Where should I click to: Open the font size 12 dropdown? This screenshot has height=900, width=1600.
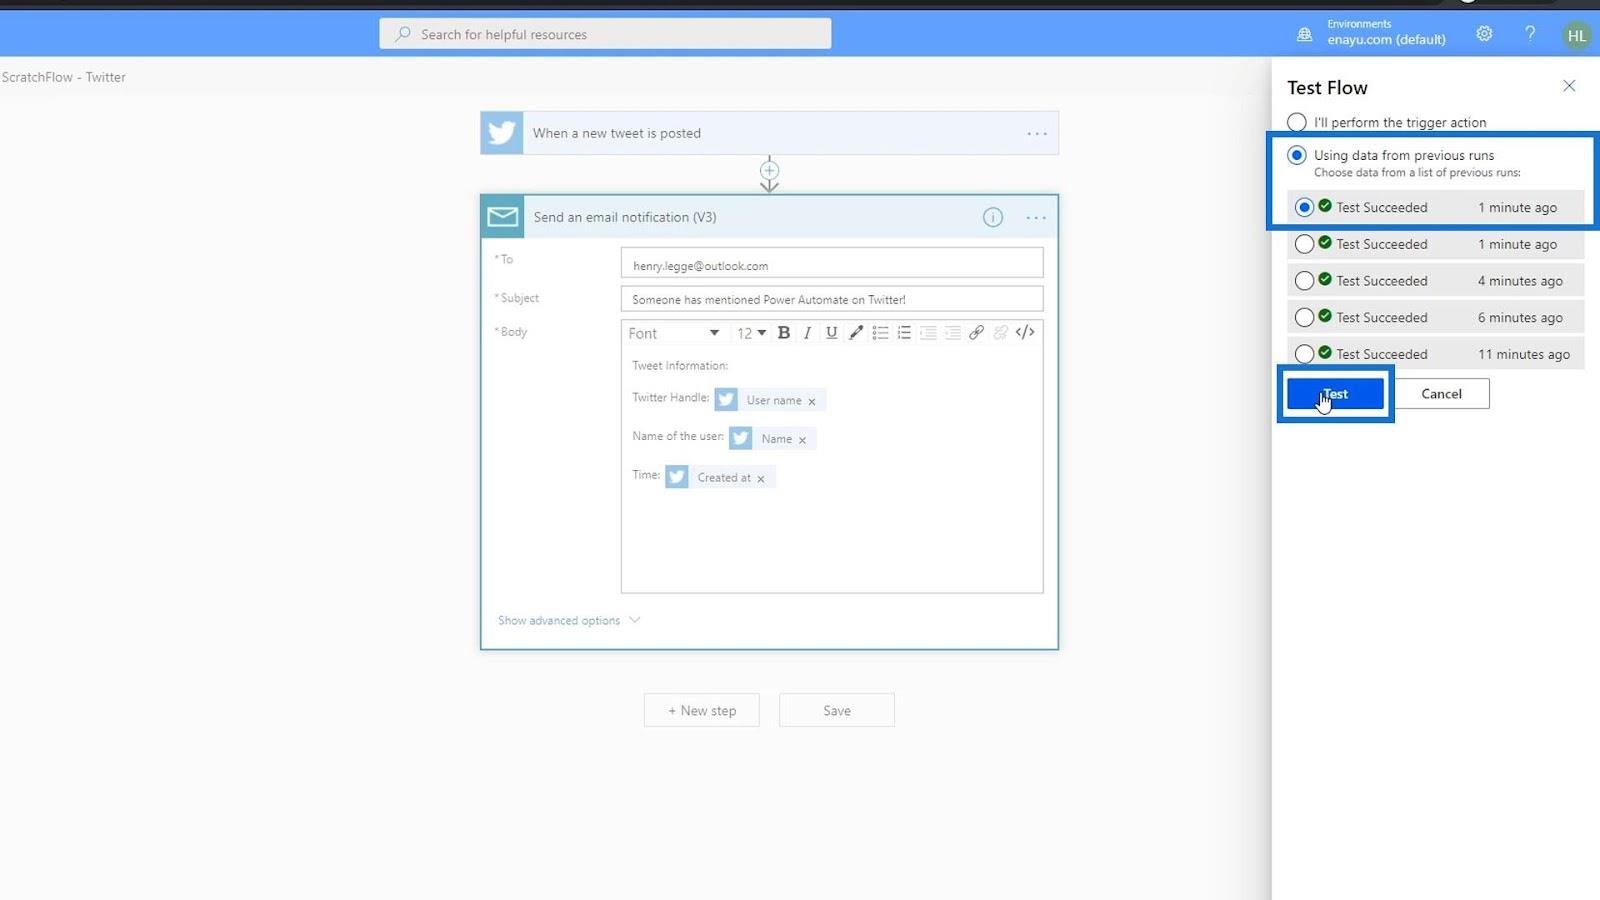[751, 333]
